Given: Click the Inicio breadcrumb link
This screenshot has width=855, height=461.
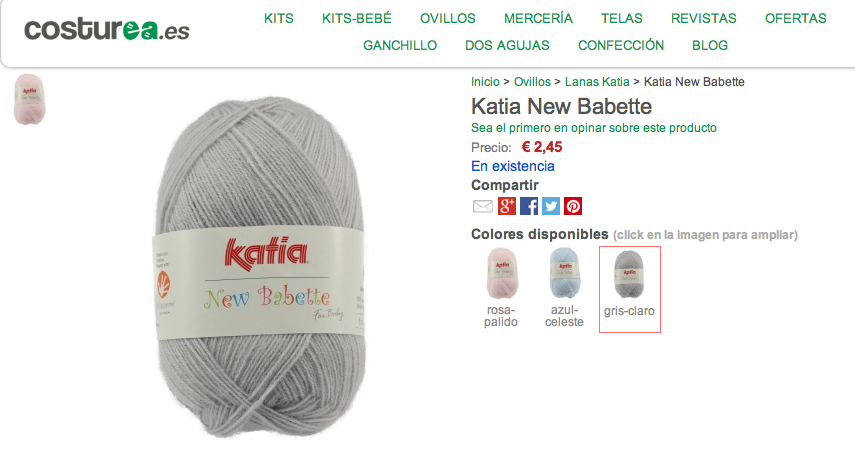Looking at the screenshot, I should (x=485, y=82).
